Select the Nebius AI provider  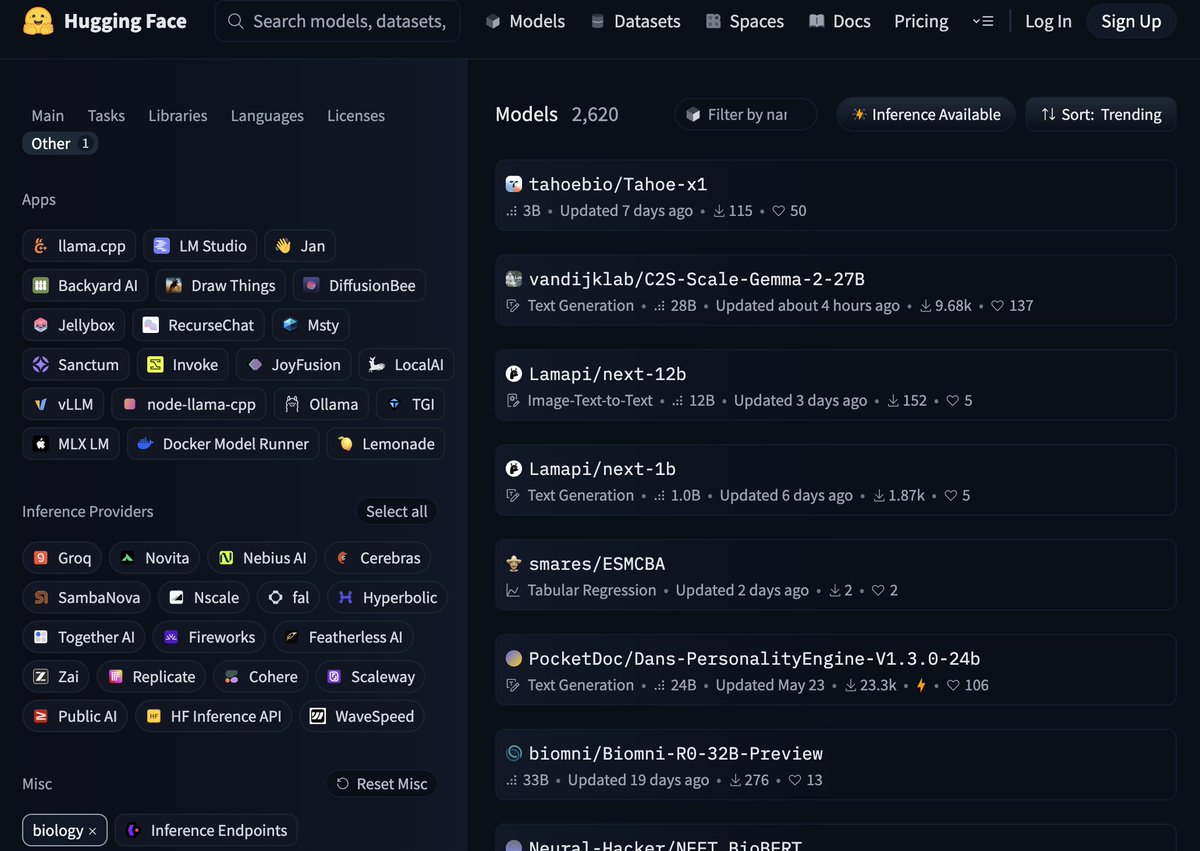click(263, 558)
